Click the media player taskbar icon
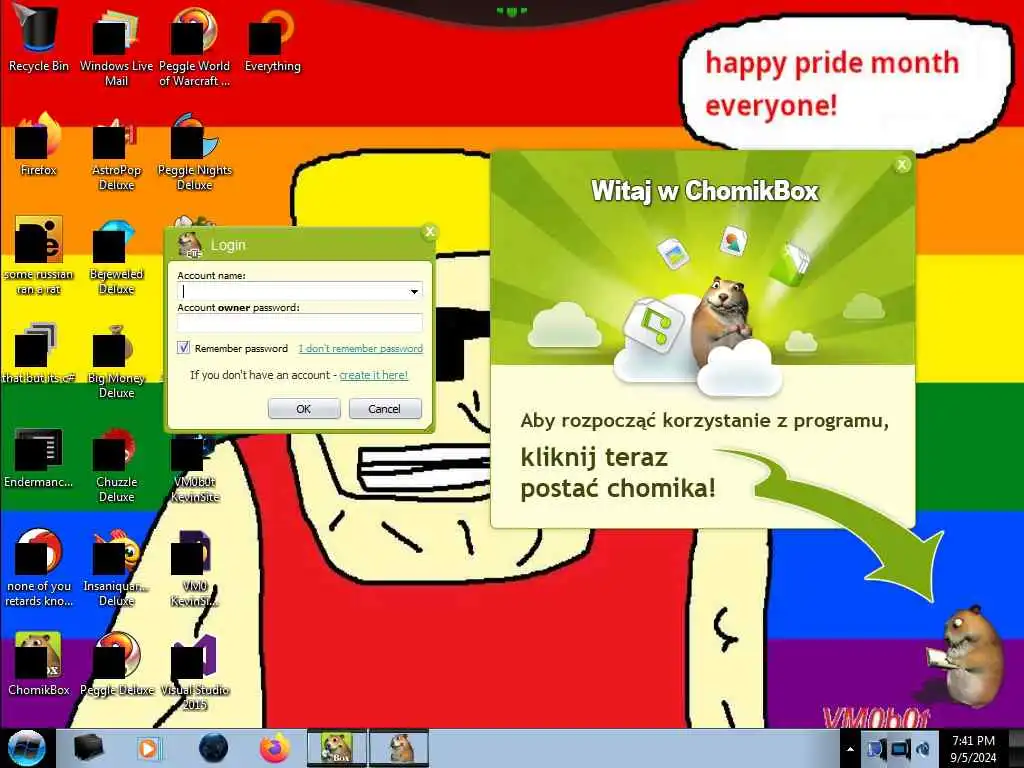 [149, 748]
